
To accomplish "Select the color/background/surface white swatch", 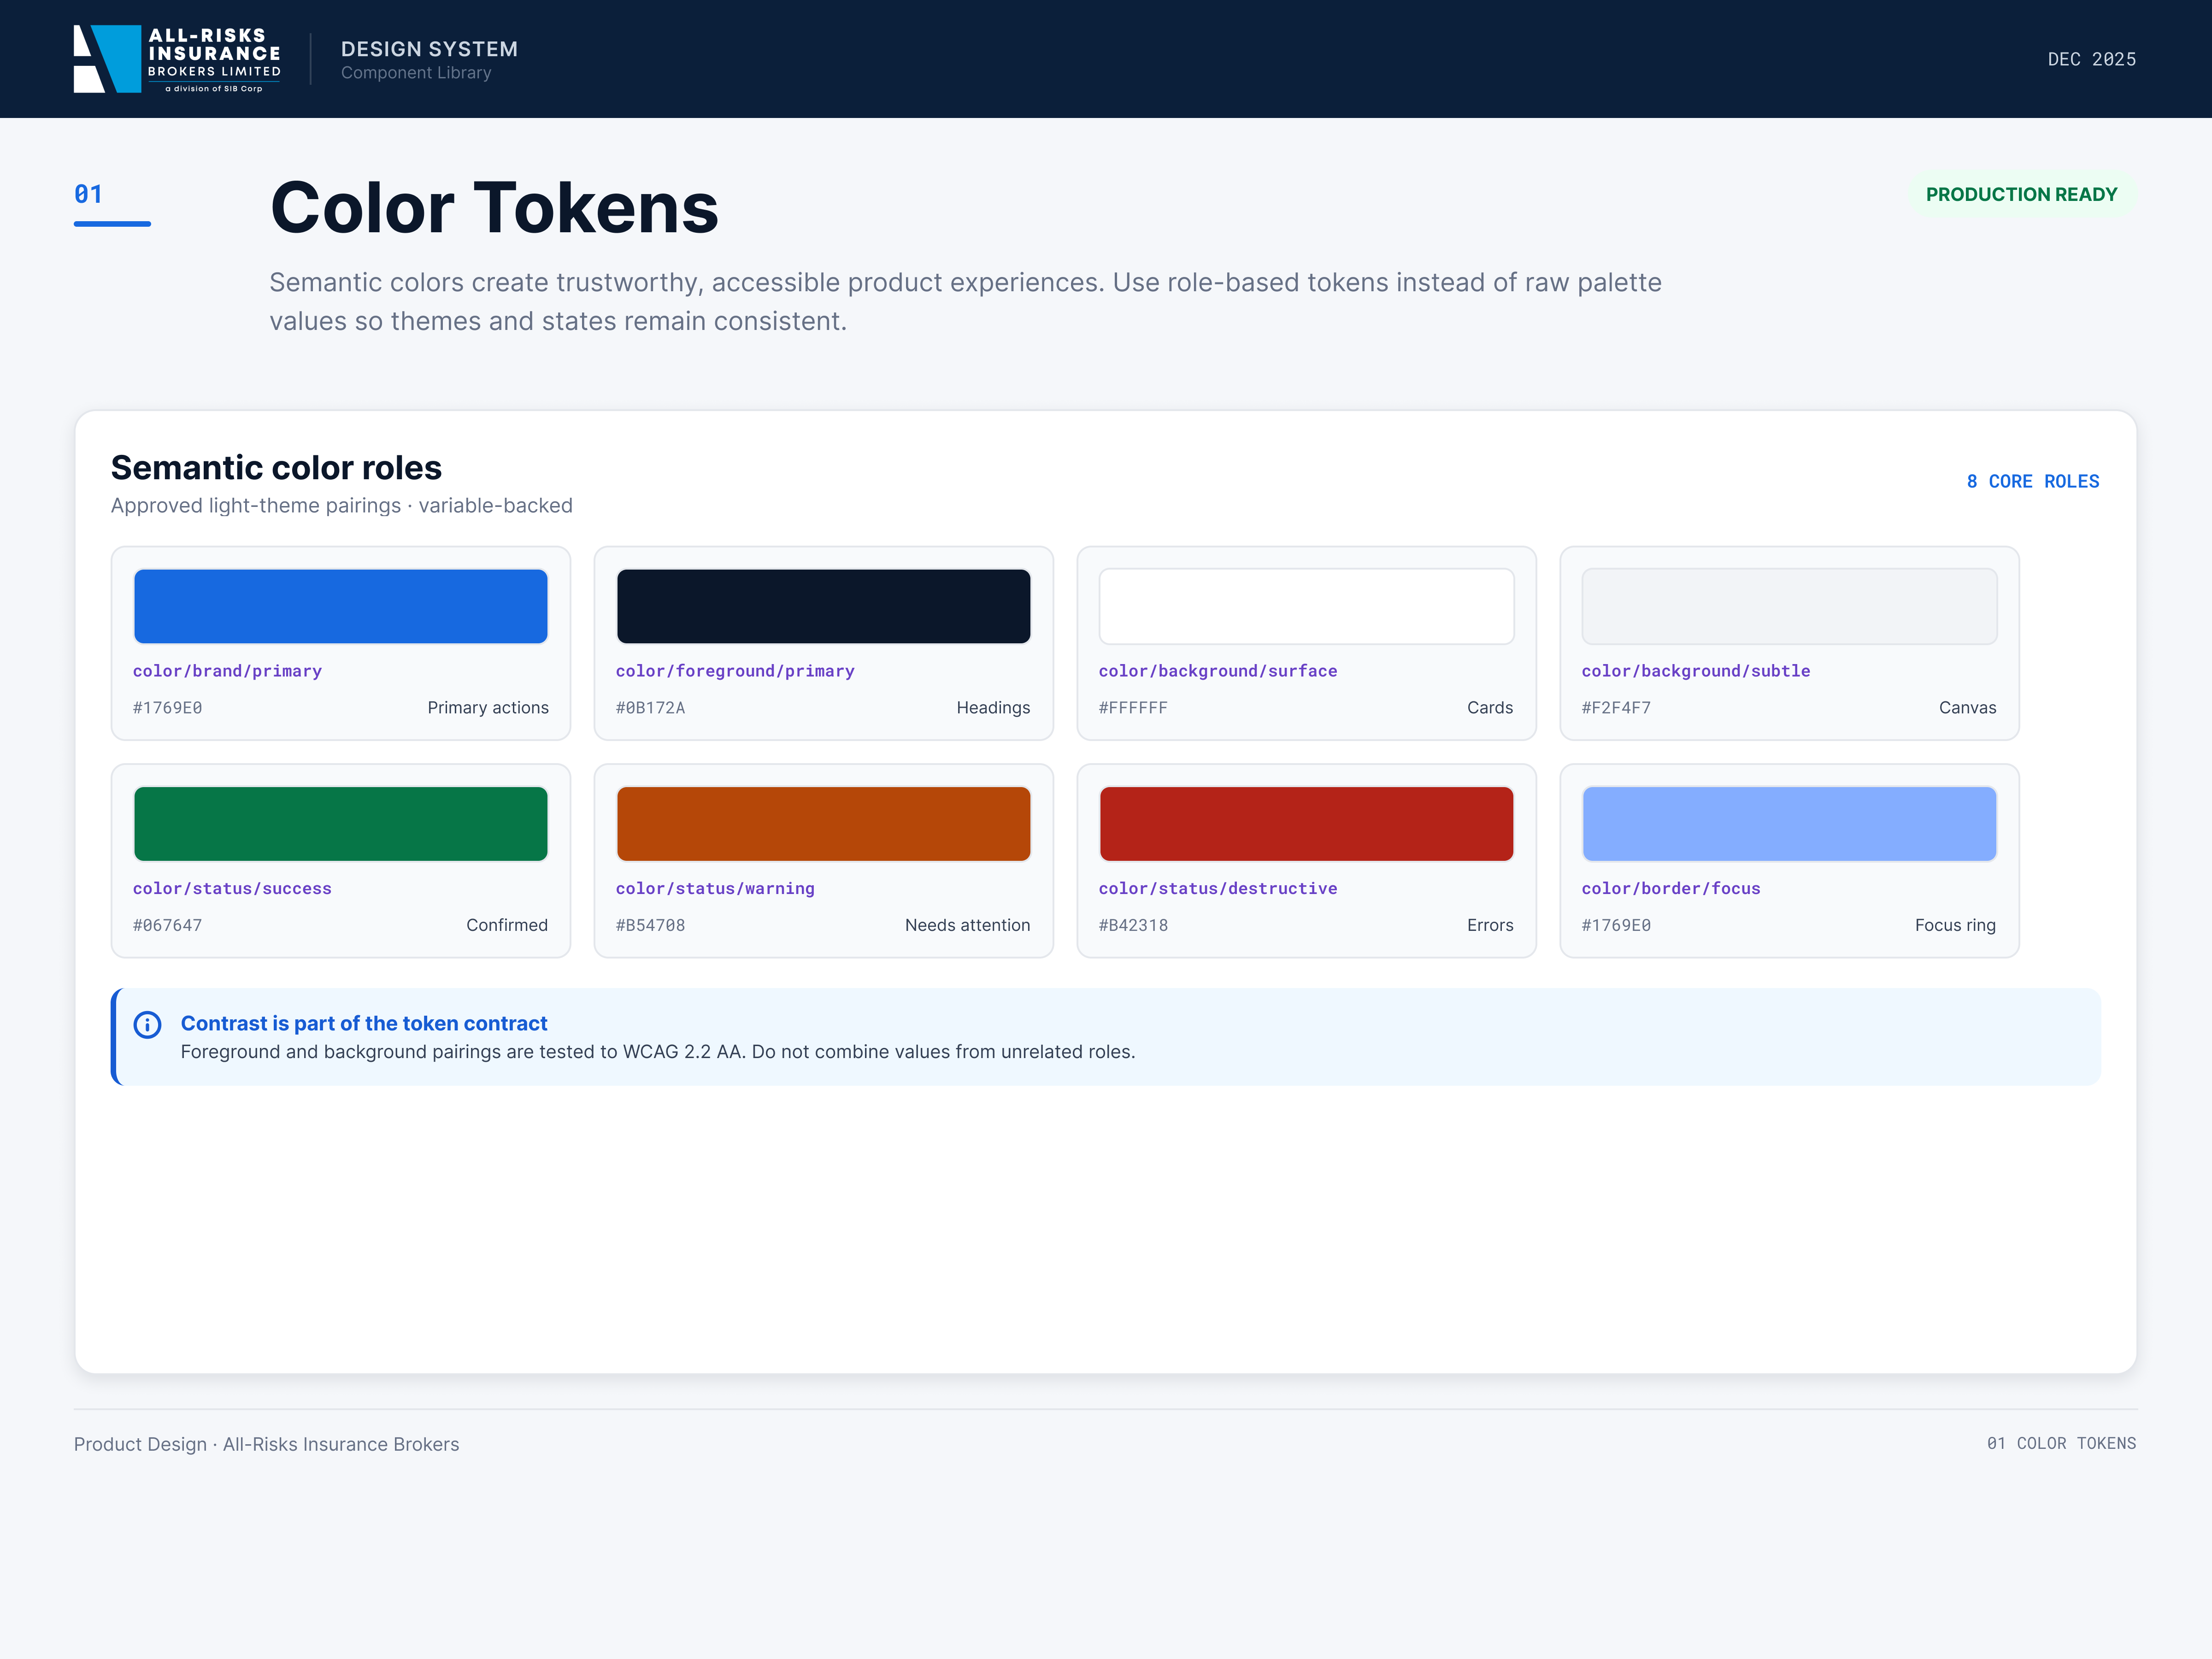I will pyautogui.click(x=1306, y=606).
